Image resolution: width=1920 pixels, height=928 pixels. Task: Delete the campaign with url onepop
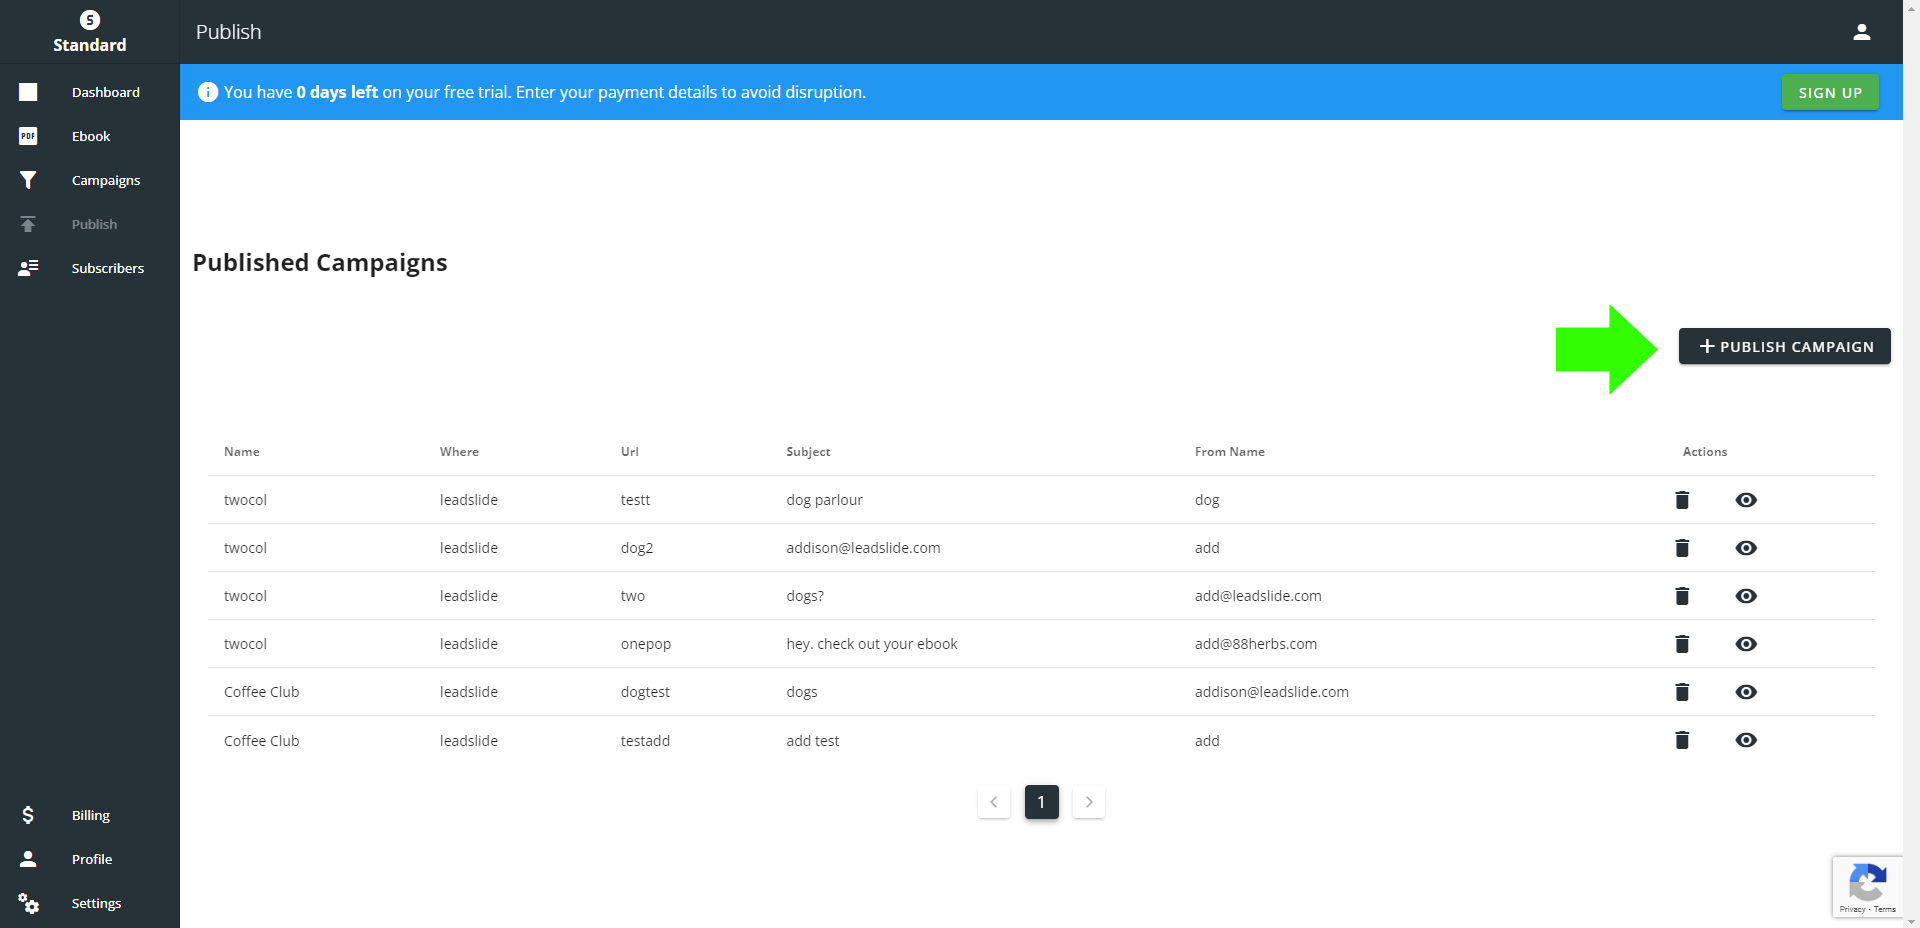pyautogui.click(x=1682, y=644)
